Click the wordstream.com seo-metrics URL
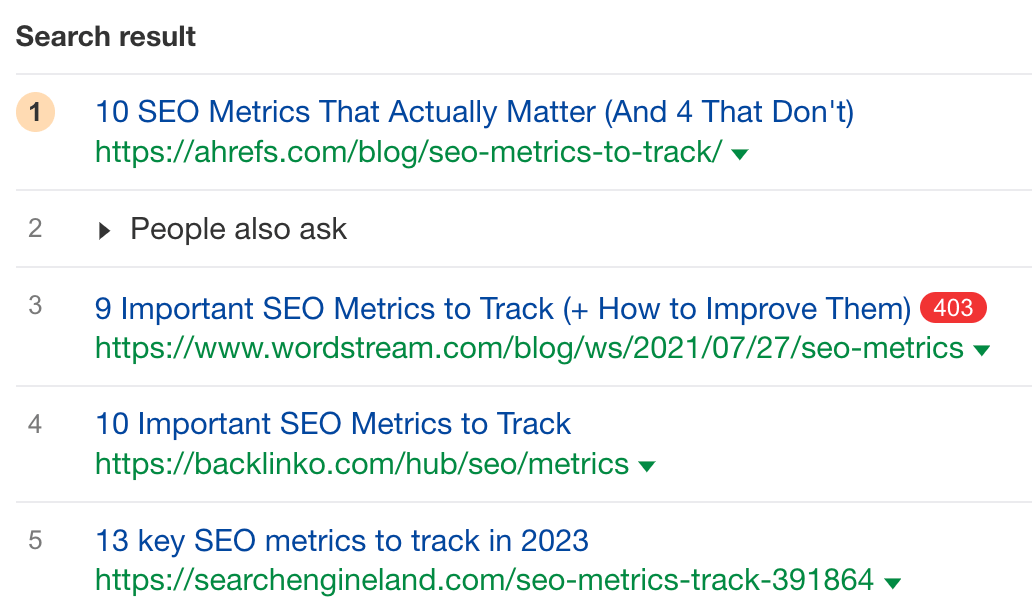 tap(529, 348)
